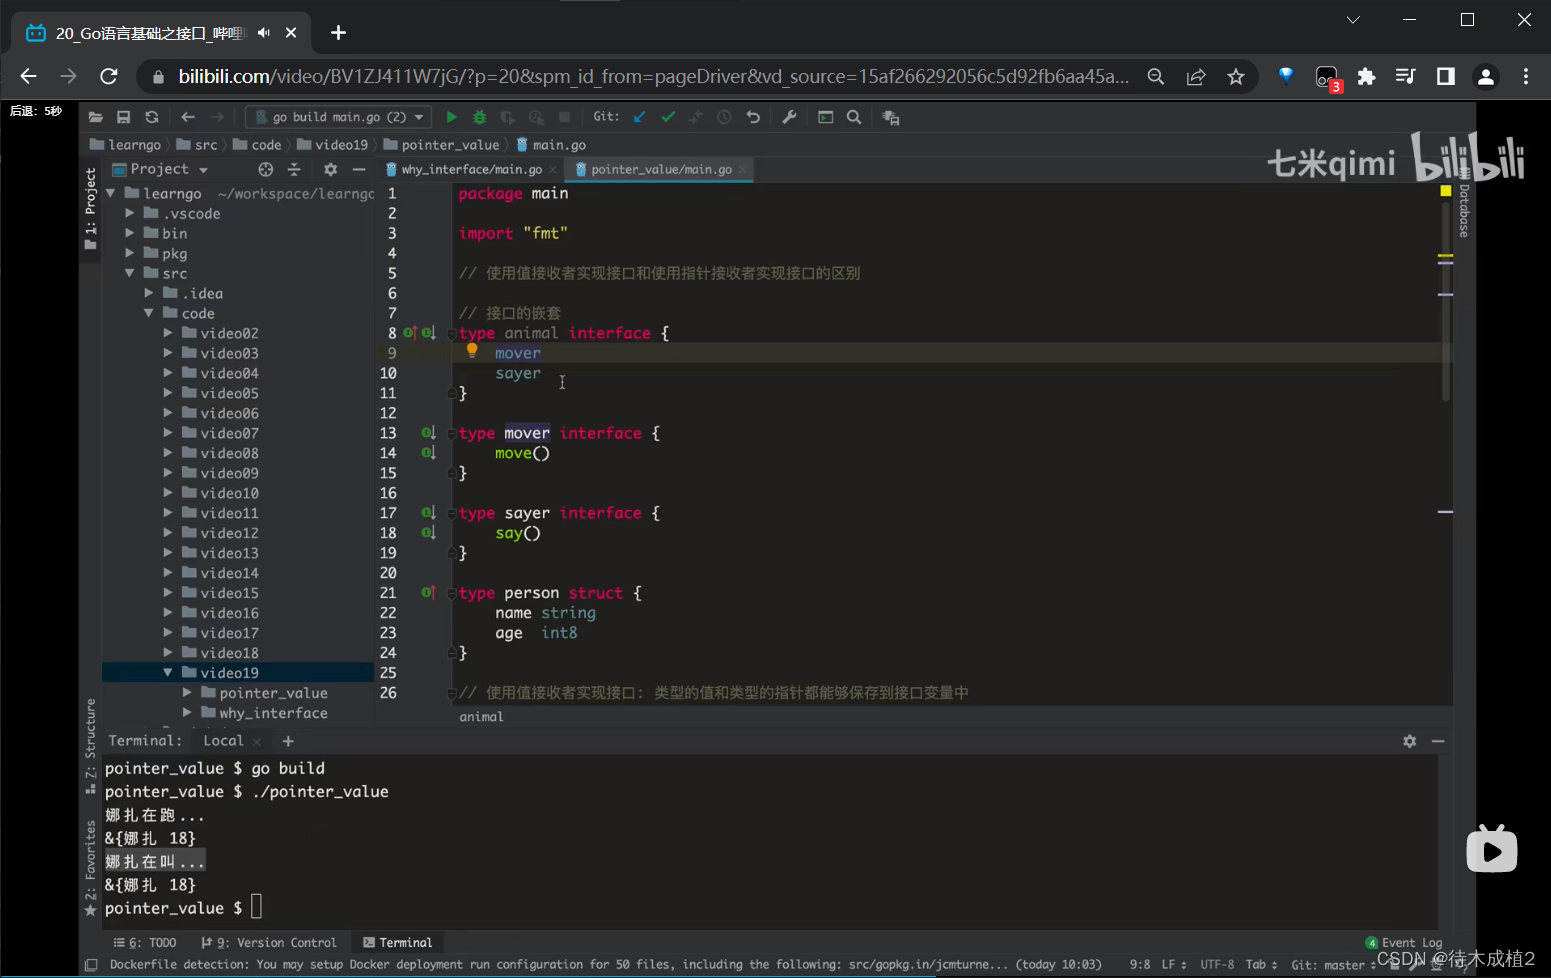Open Project panel settings gear
The height and width of the screenshot is (978, 1551).
pos(331,169)
